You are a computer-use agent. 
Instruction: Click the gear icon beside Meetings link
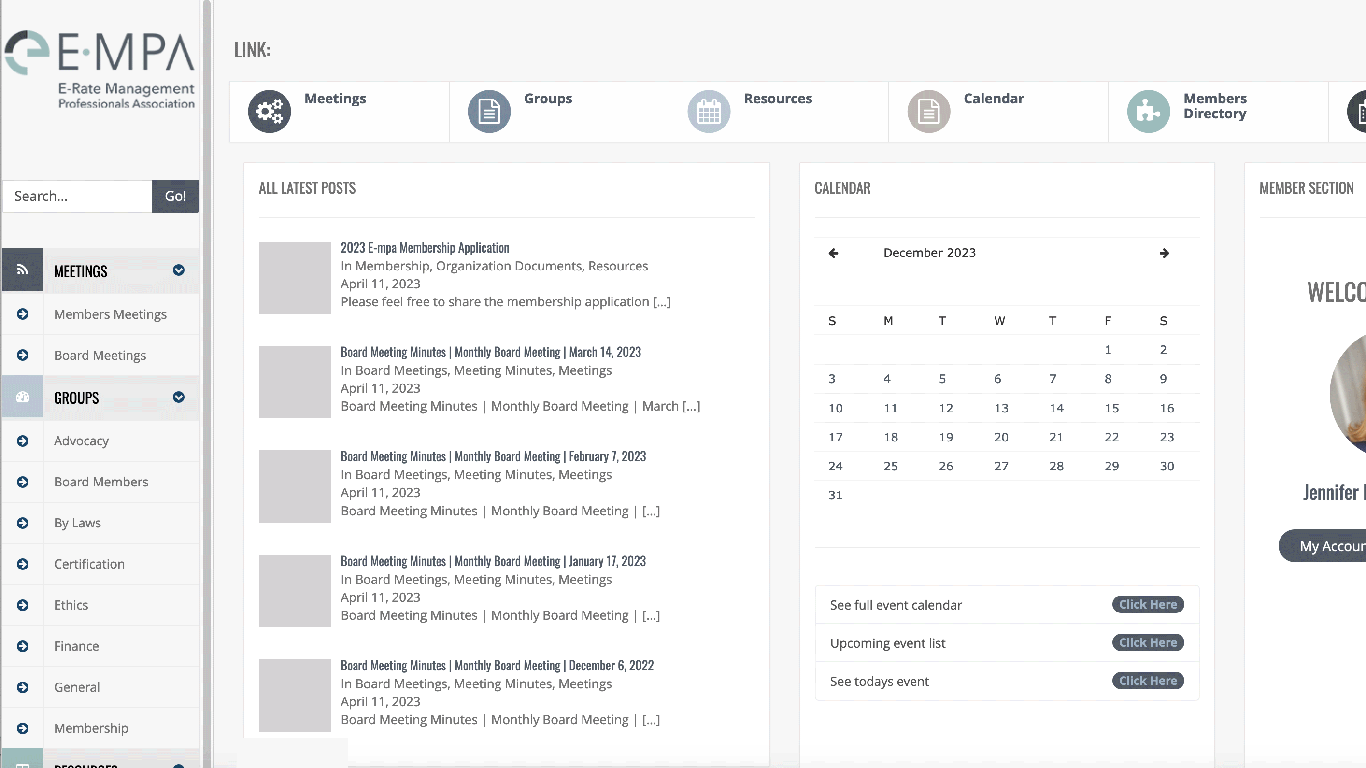[269, 112]
